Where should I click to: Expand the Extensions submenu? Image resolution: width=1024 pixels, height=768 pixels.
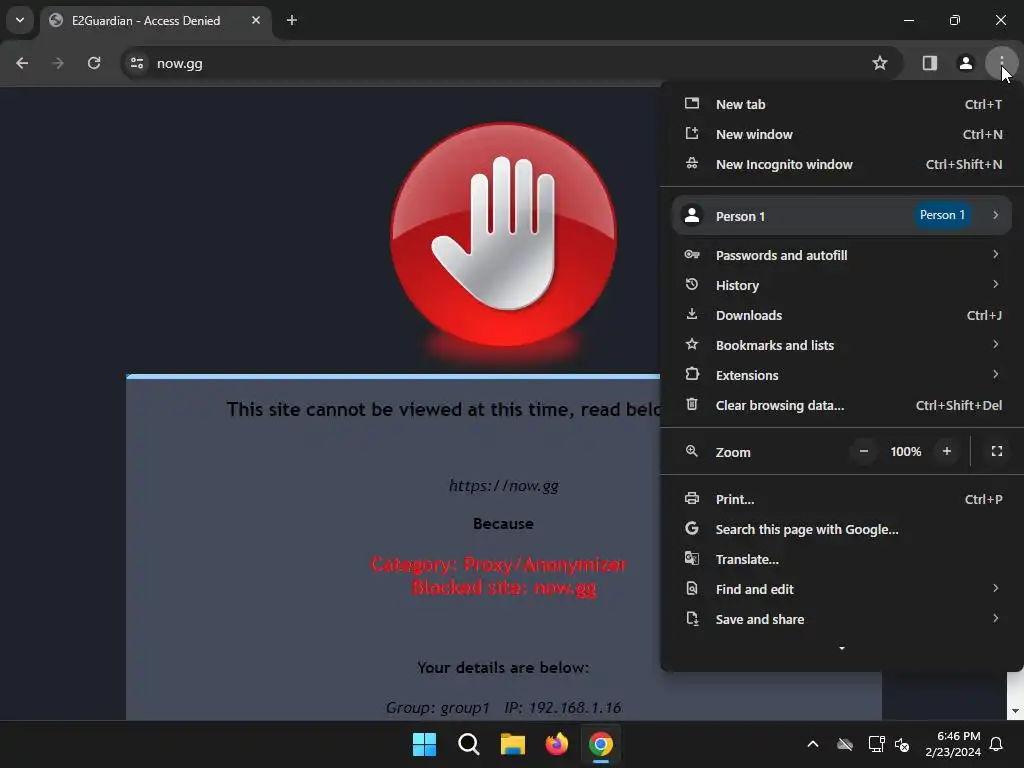coord(842,376)
